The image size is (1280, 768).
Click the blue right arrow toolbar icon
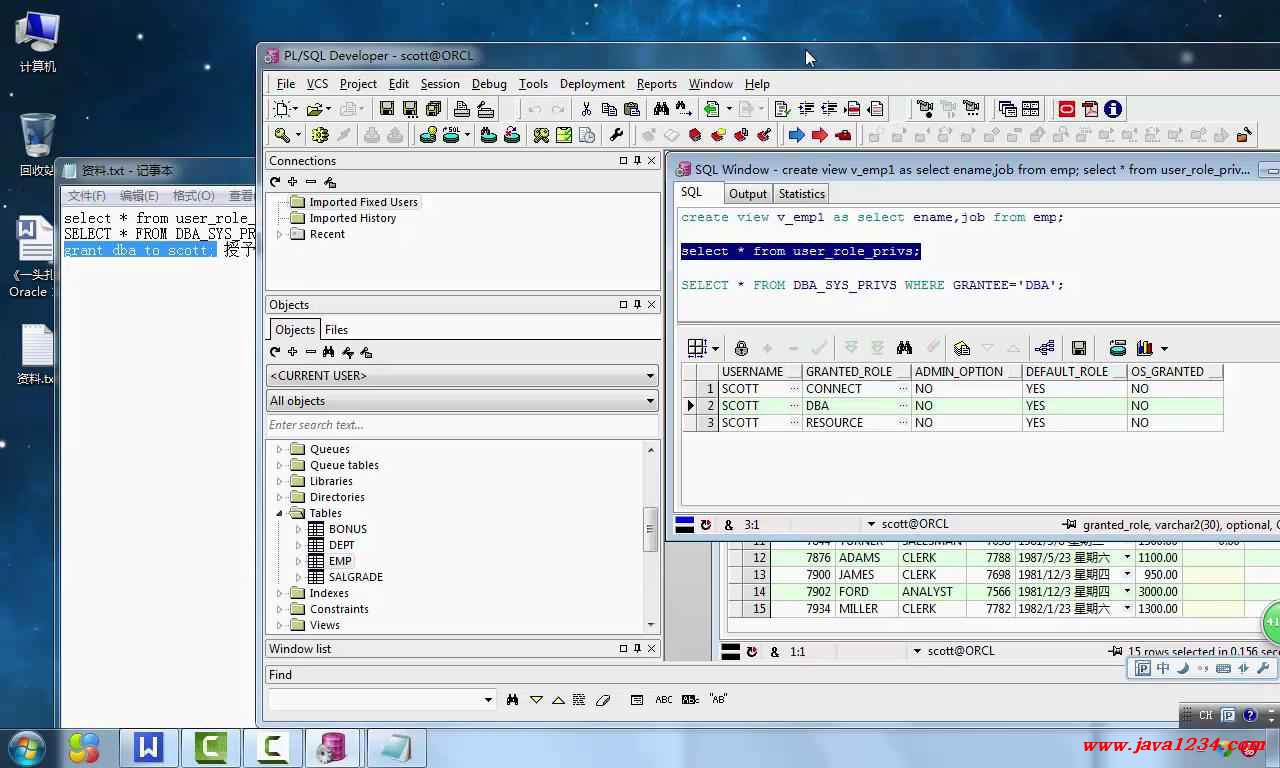pyautogui.click(x=797, y=135)
